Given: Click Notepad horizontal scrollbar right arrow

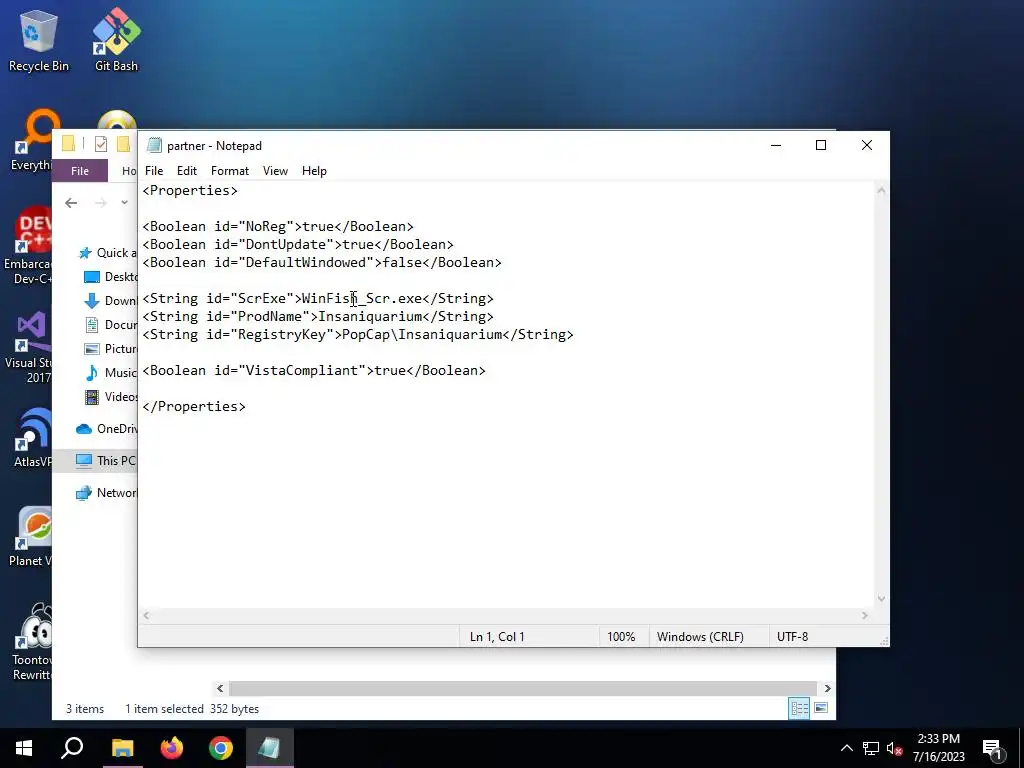Looking at the screenshot, I should [x=865, y=615].
